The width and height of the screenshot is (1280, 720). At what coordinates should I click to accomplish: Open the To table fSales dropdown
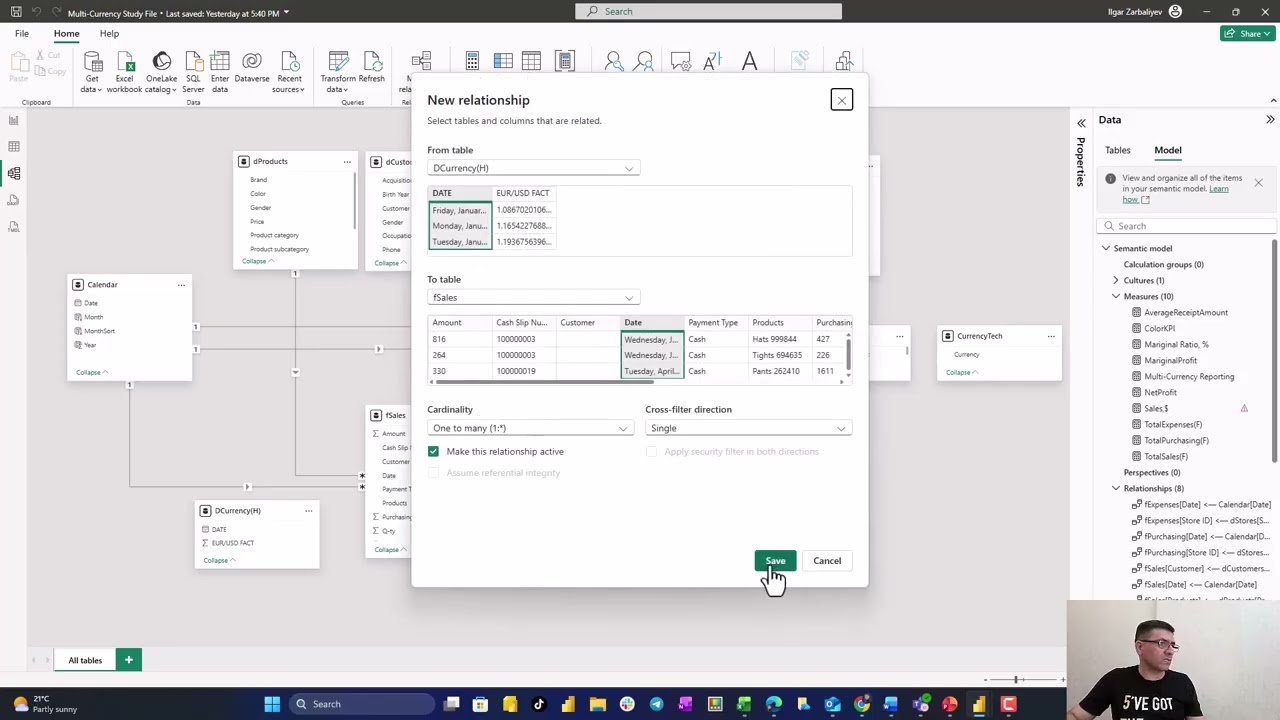coord(533,298)
